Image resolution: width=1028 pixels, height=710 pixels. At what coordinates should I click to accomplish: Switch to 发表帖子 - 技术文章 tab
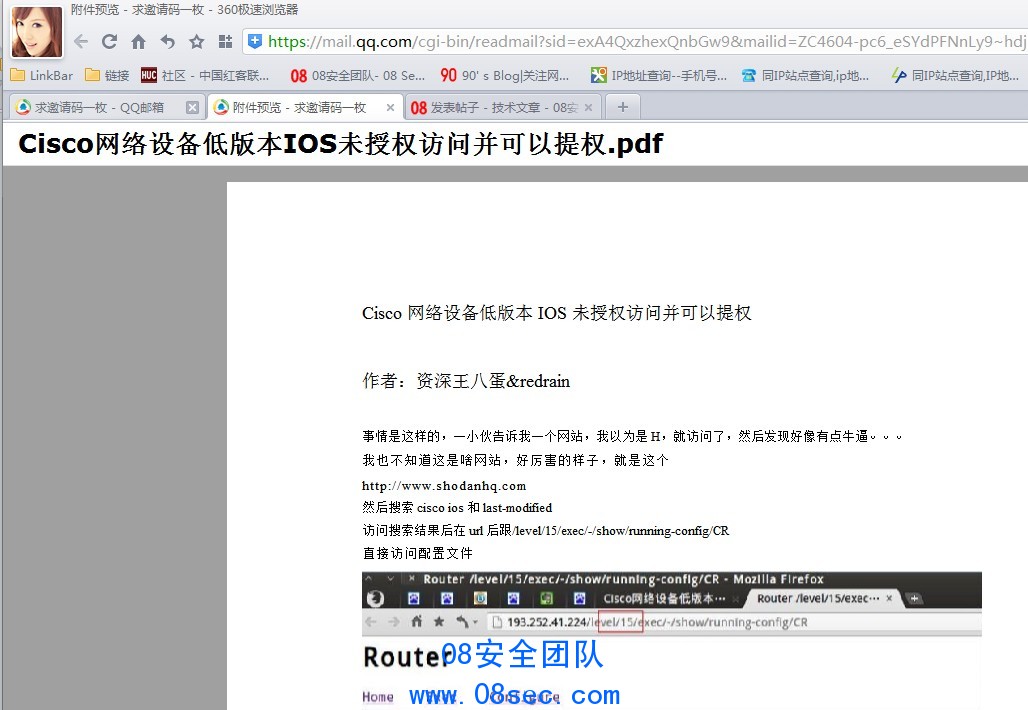coord(494,108)
